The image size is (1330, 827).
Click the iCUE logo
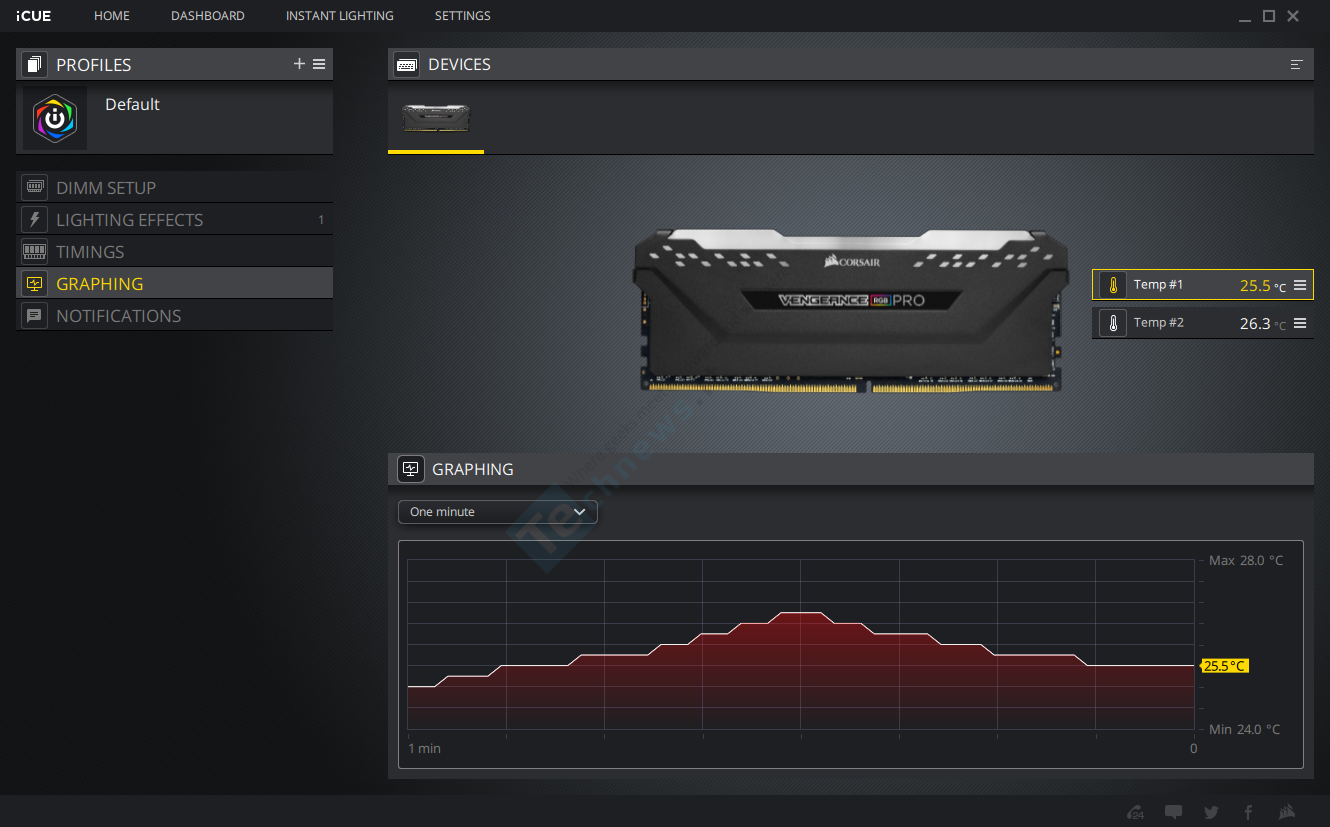[x=33, y=16]
